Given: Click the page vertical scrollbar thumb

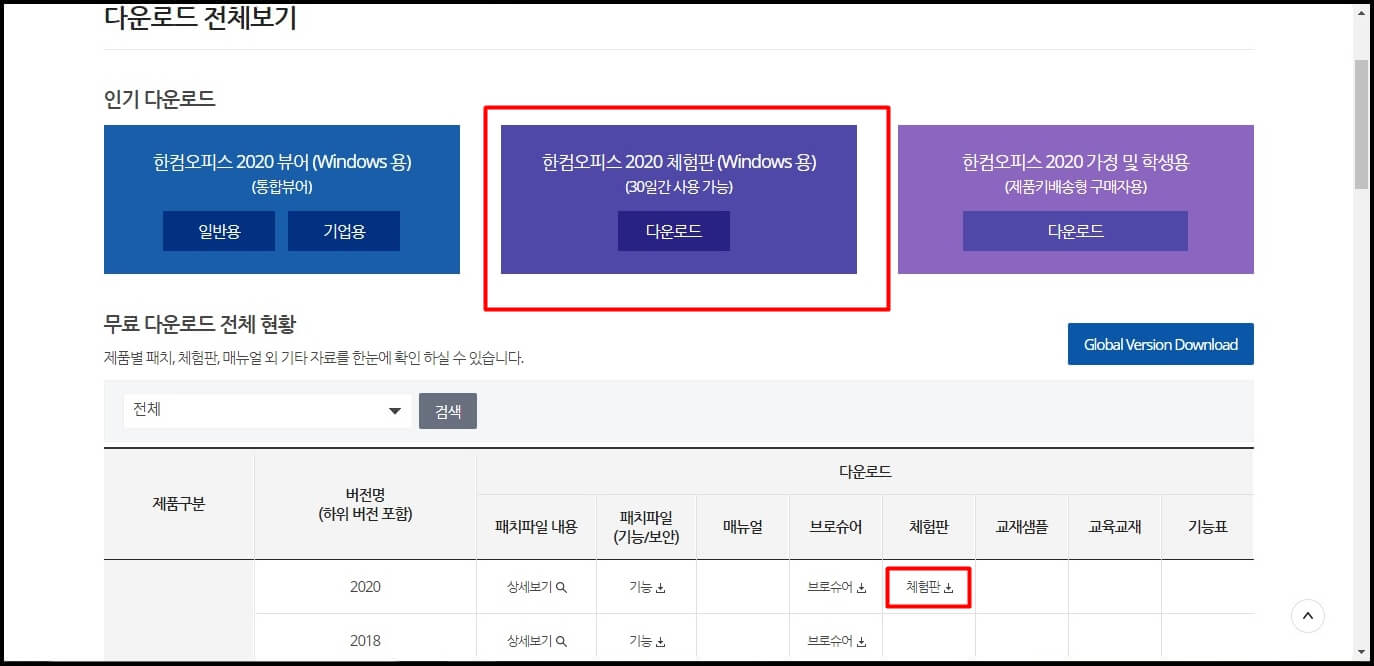Looking at the screenshot, I should (x=1362, y=123).
